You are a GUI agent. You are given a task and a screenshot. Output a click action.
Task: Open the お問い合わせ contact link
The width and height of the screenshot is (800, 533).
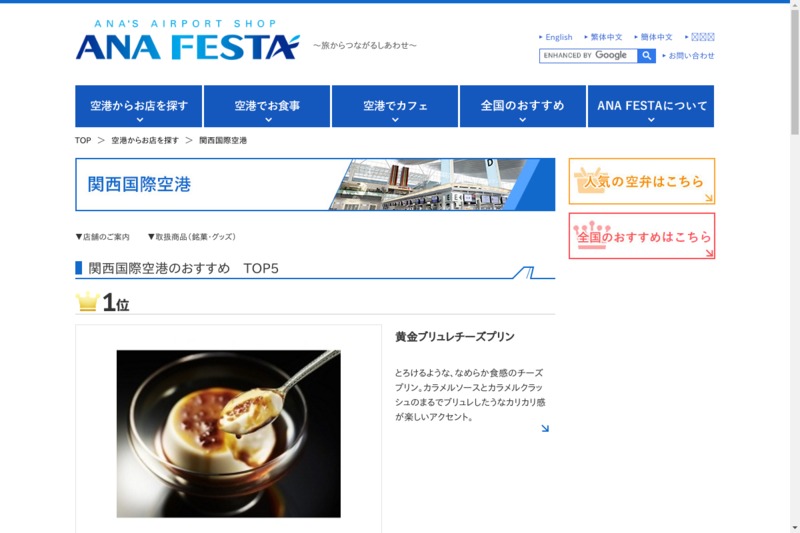click(691, 56)
